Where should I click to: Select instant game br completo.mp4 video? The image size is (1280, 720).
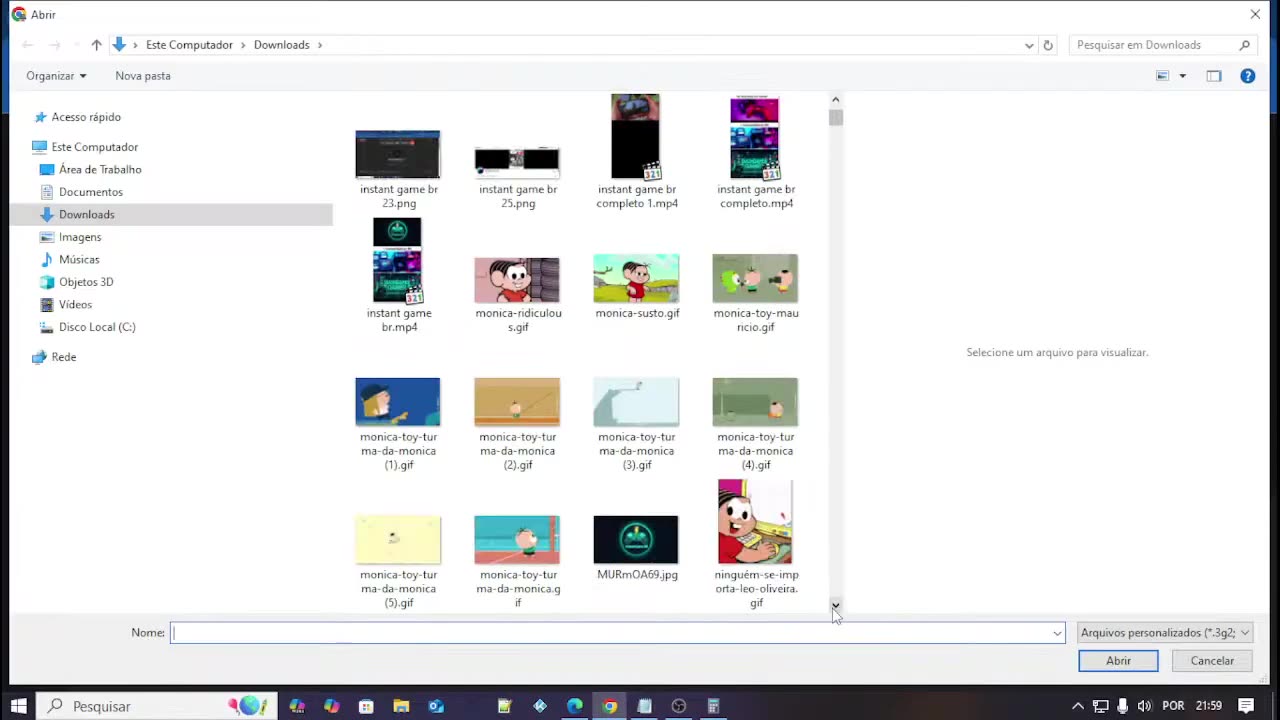coord(755,152)
